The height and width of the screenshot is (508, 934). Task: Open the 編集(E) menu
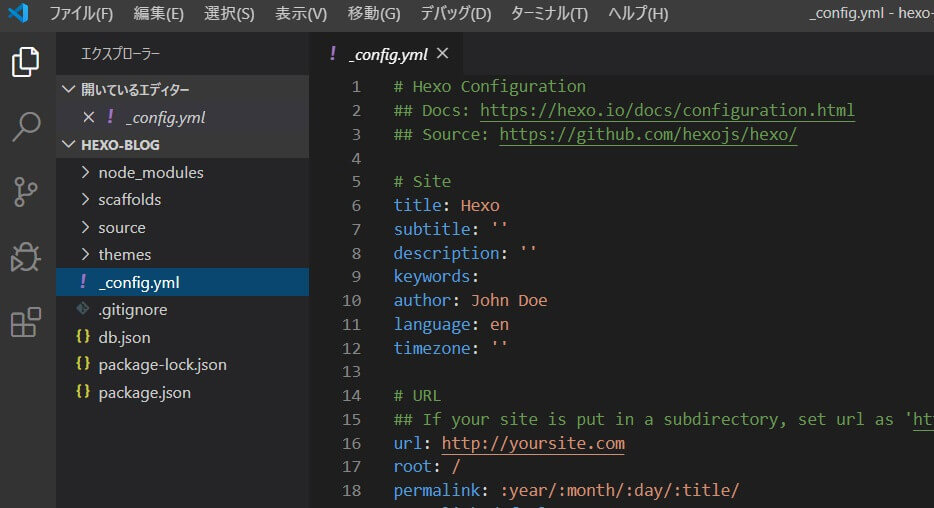click(158, 13)
